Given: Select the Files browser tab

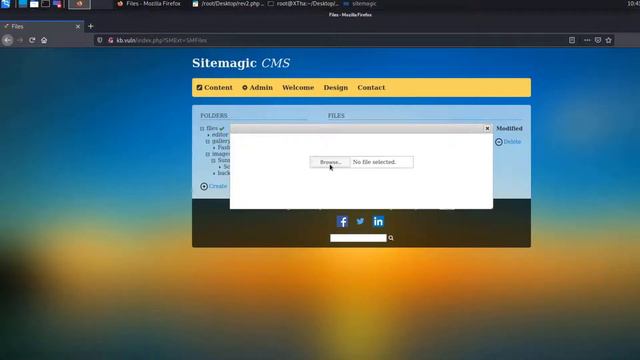Looking at the screenshot, I should pyautogui.click(x=41, y=27).
